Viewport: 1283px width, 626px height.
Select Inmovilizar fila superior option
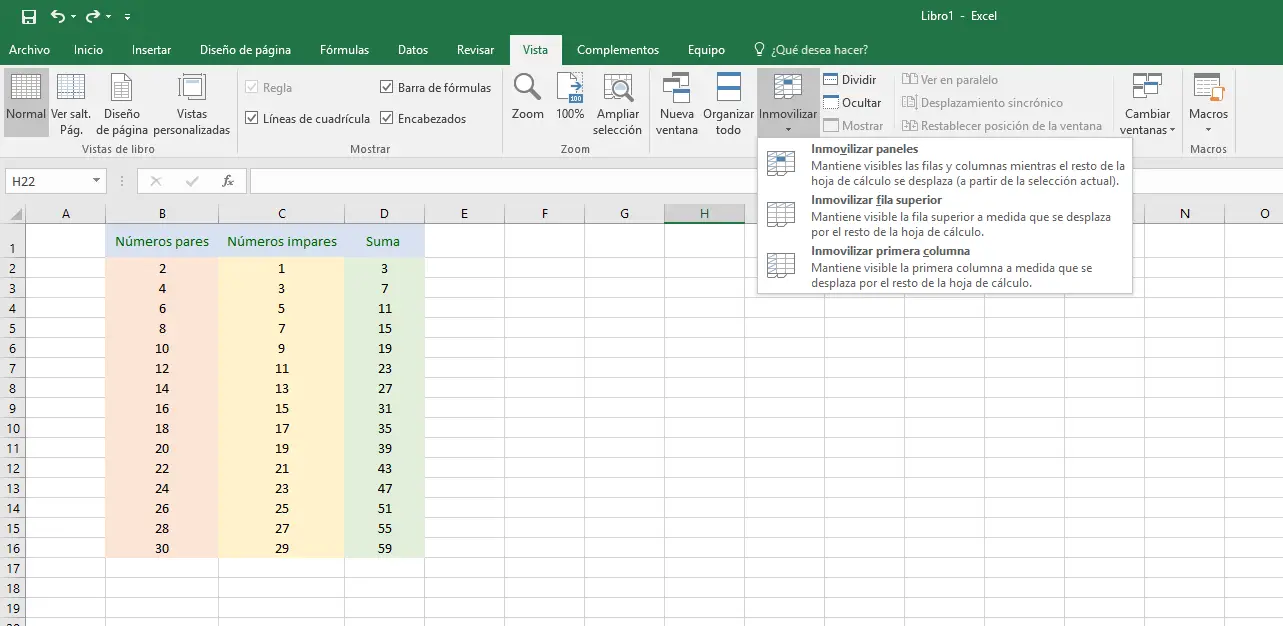coord(876,200)
